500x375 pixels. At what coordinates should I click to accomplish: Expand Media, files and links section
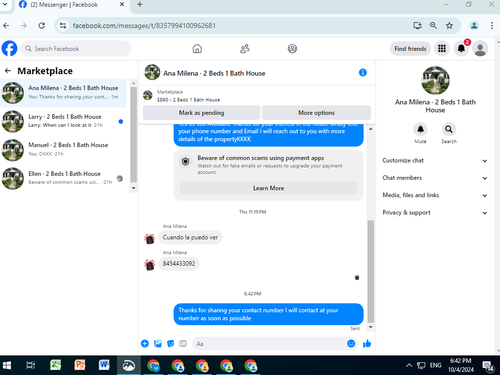[435, 195]
